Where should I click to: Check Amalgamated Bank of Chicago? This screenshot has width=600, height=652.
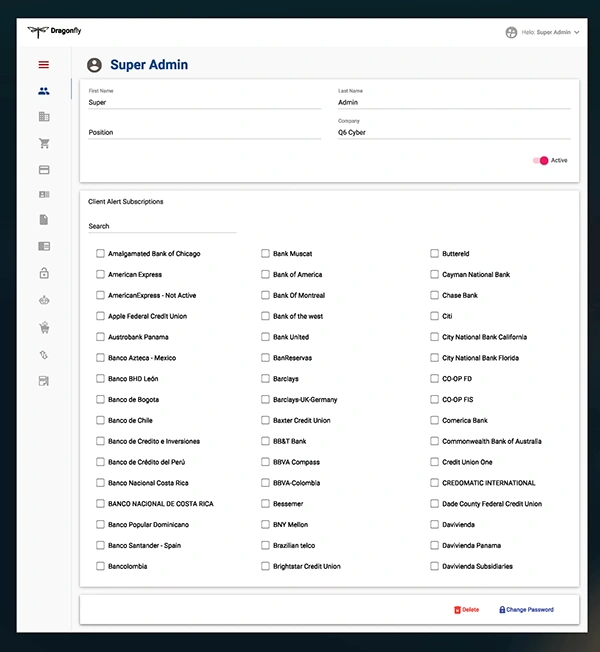pyautogui.click(x=100, y=253)
